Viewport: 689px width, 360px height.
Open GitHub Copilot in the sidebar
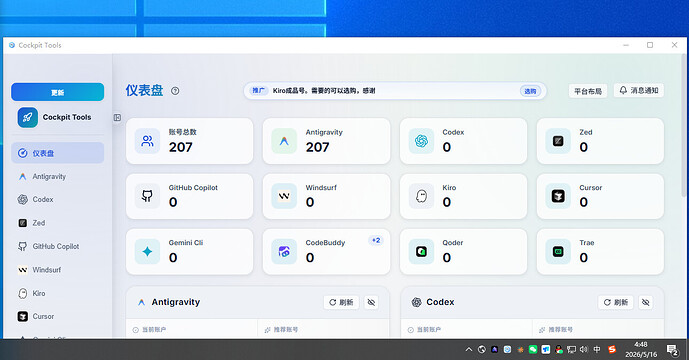point(58,246)
